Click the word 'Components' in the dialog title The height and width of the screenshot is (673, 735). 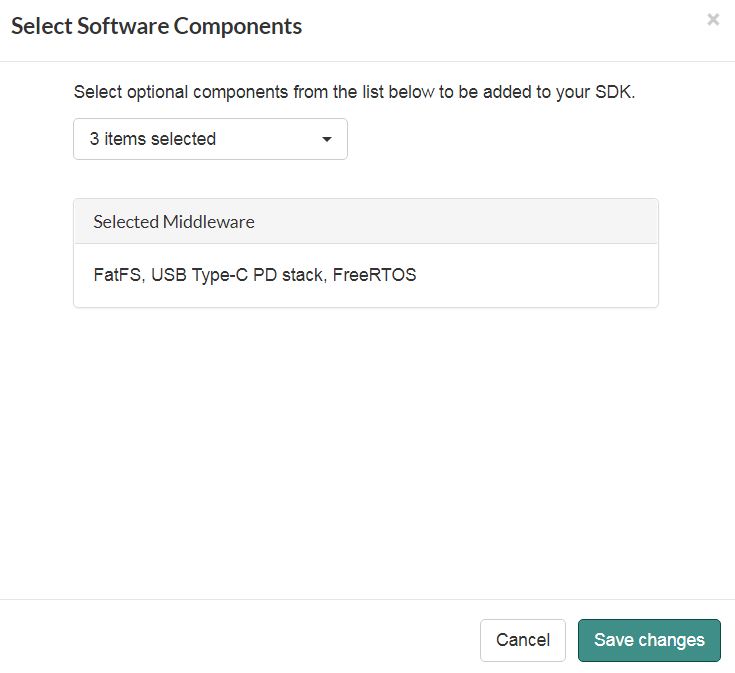click(238, 27)
